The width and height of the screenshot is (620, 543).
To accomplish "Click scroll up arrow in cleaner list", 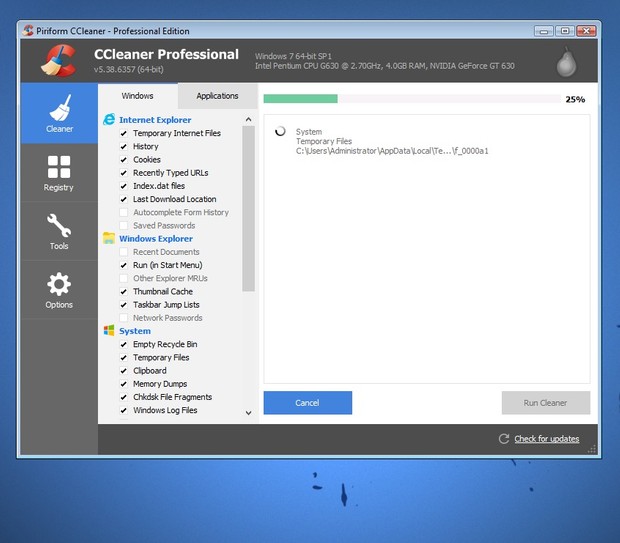I will [248, 119].
